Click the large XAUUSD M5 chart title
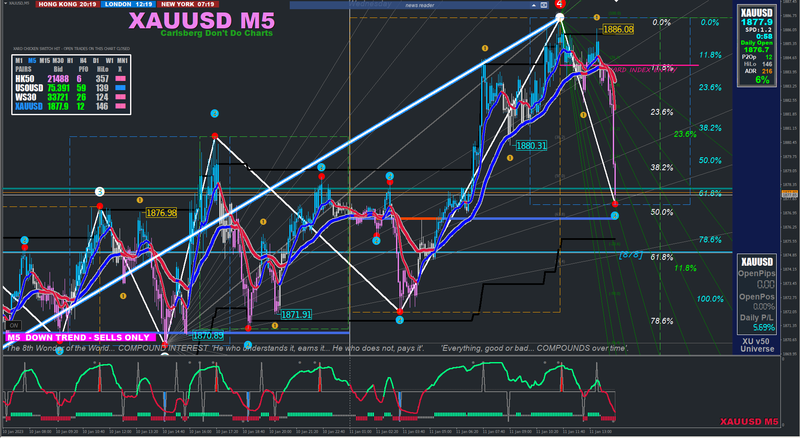 pyautogui.click(x=202, y=20)
